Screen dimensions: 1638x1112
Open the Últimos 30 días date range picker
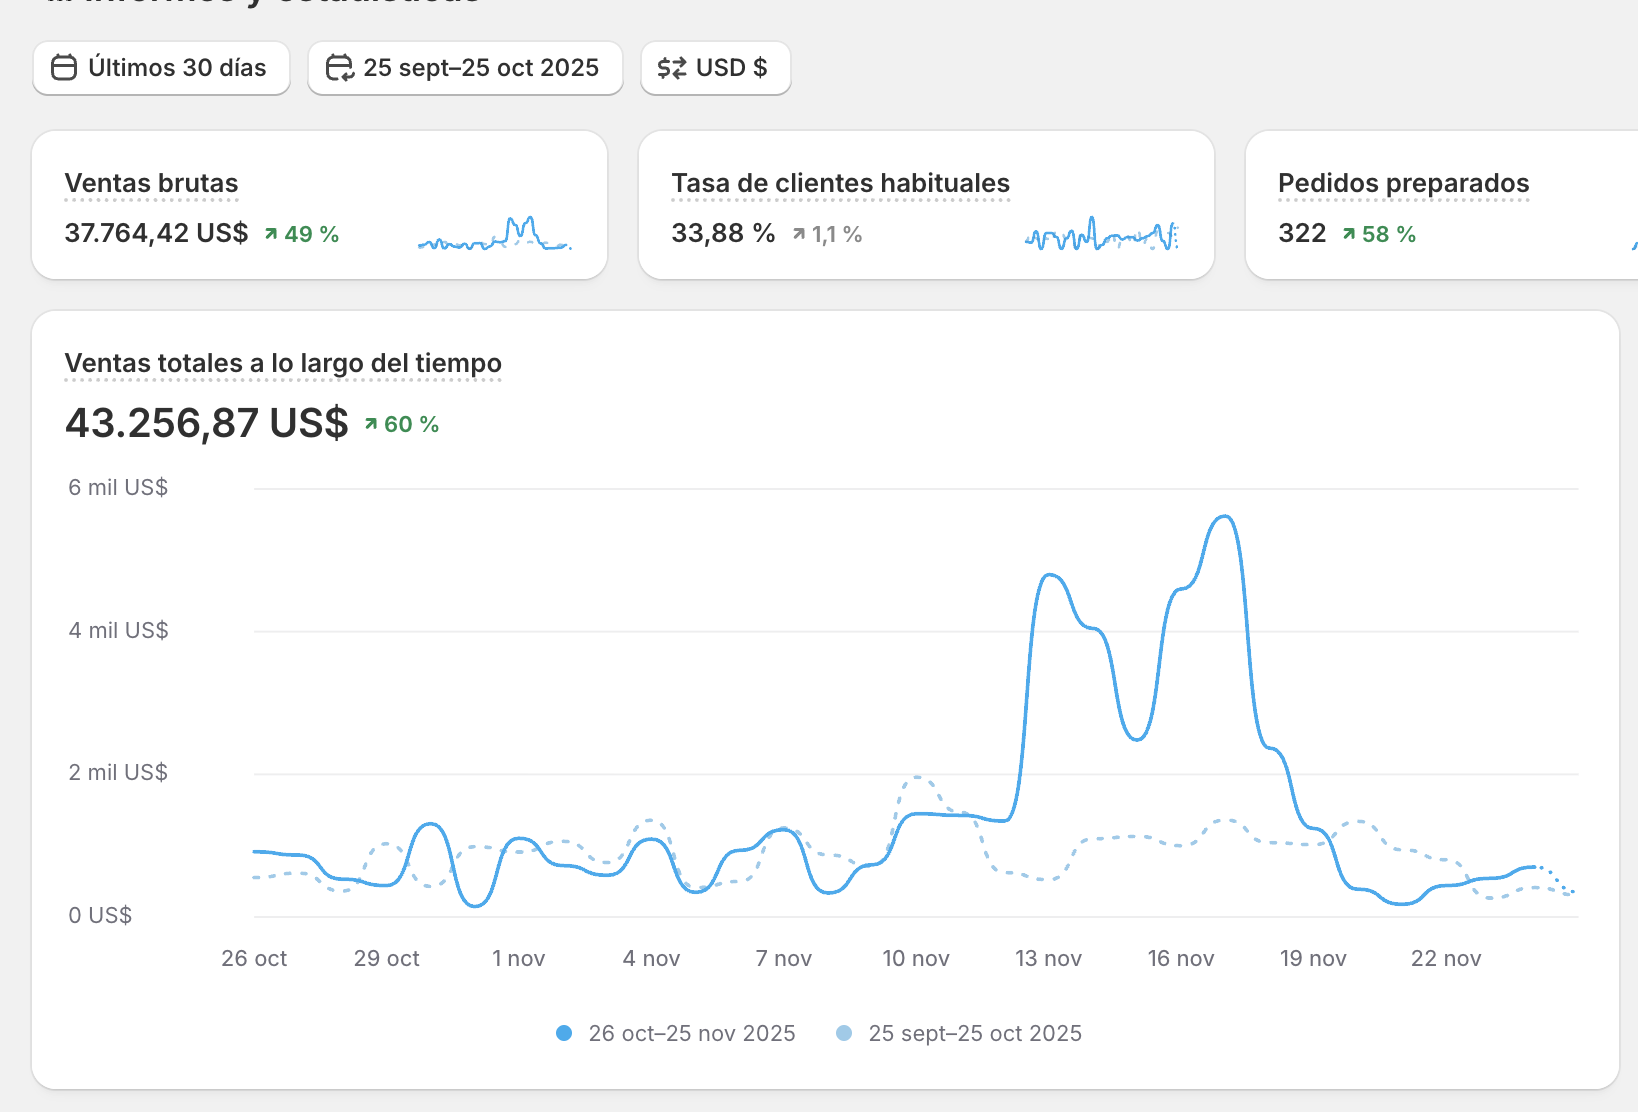click(161, 68)
